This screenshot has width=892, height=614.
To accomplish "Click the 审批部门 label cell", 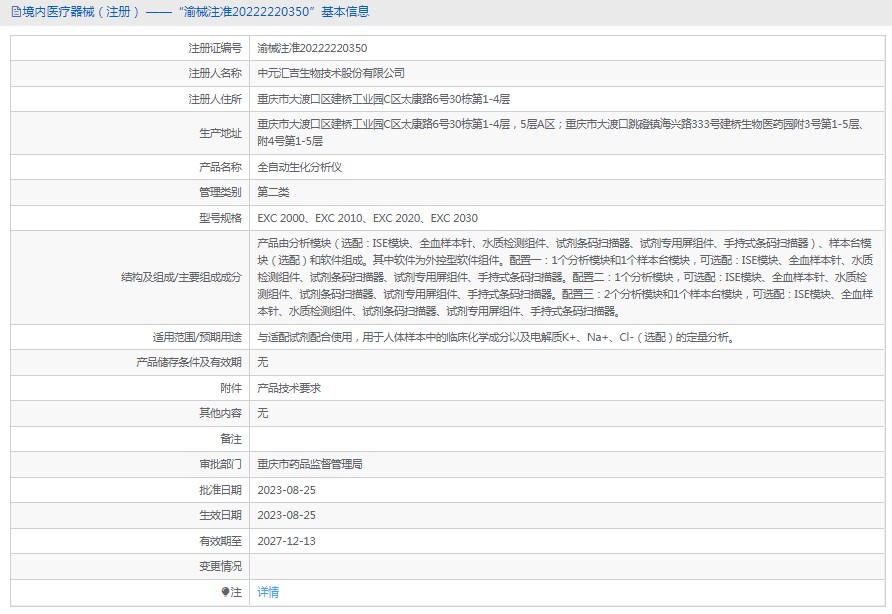I will point(130,464).
